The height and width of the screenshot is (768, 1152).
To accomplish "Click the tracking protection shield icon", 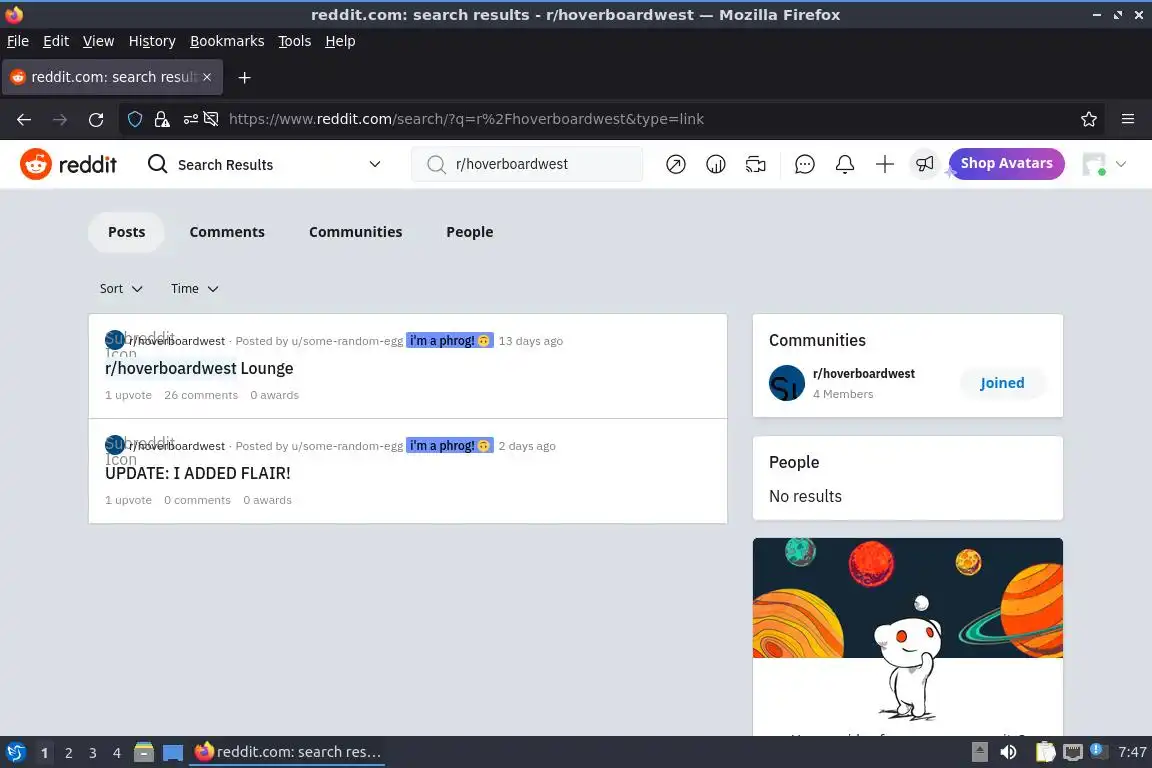I will pos(135,119).
